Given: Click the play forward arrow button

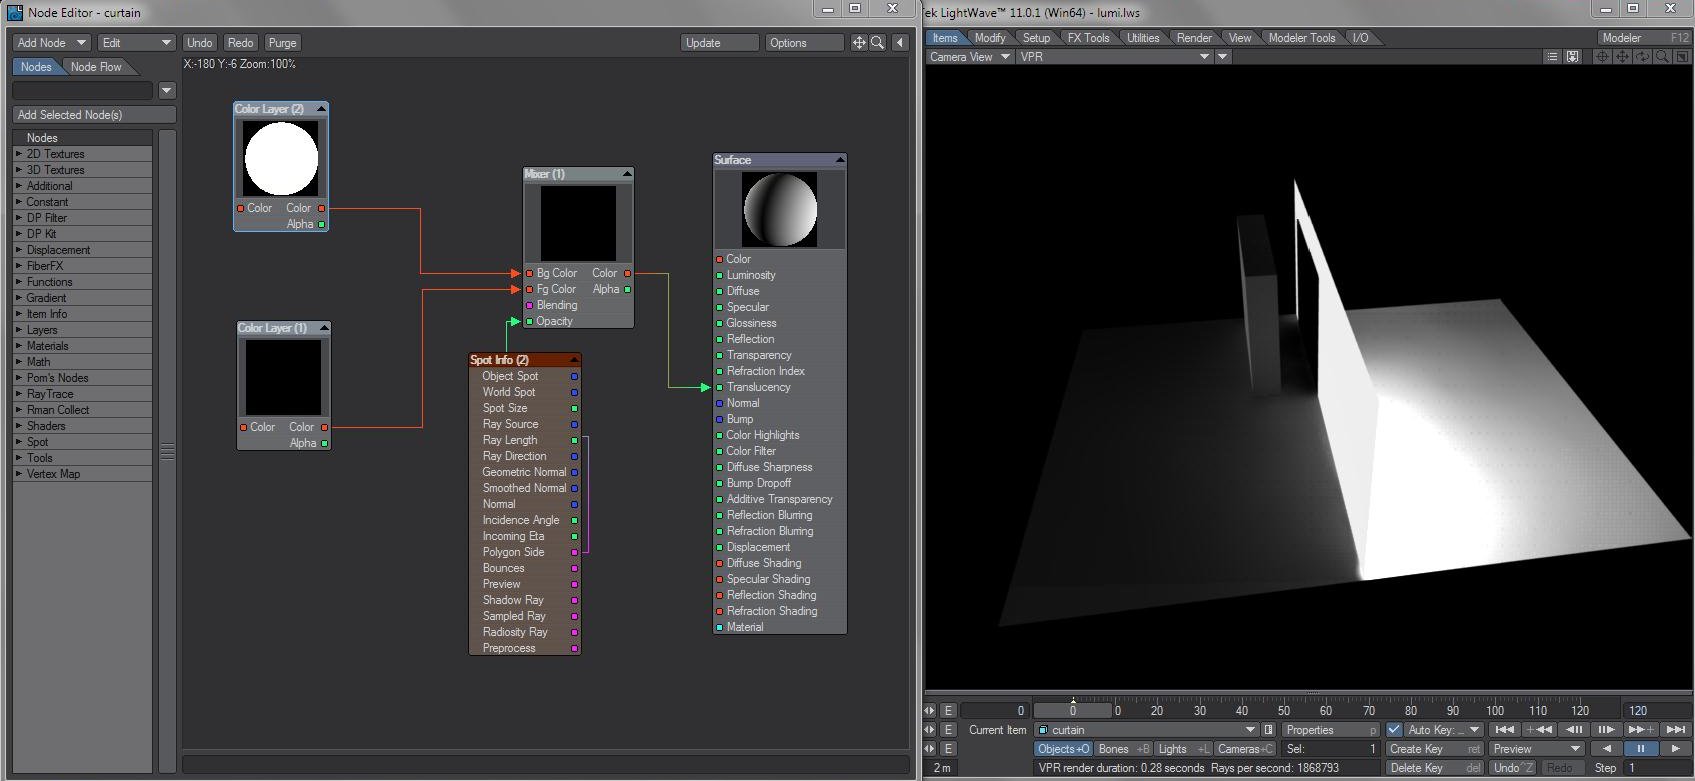Looking at the screenshot, I should (x=1675, y=749).
